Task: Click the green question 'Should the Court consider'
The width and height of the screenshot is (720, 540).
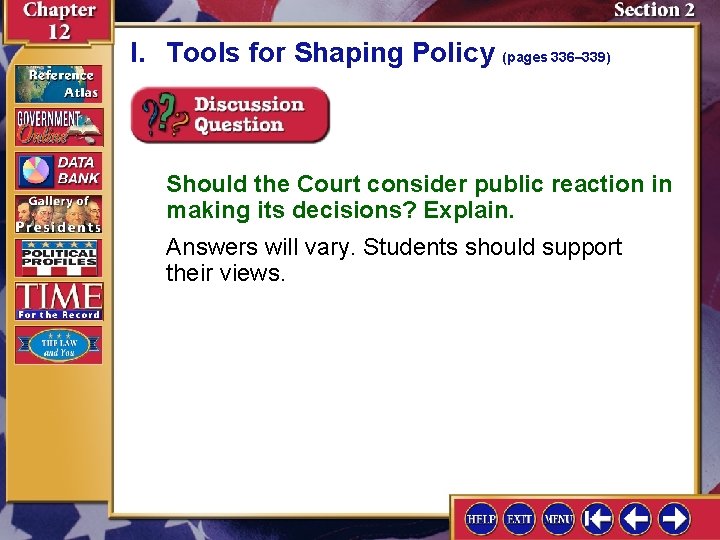Action: pos(419,197)
